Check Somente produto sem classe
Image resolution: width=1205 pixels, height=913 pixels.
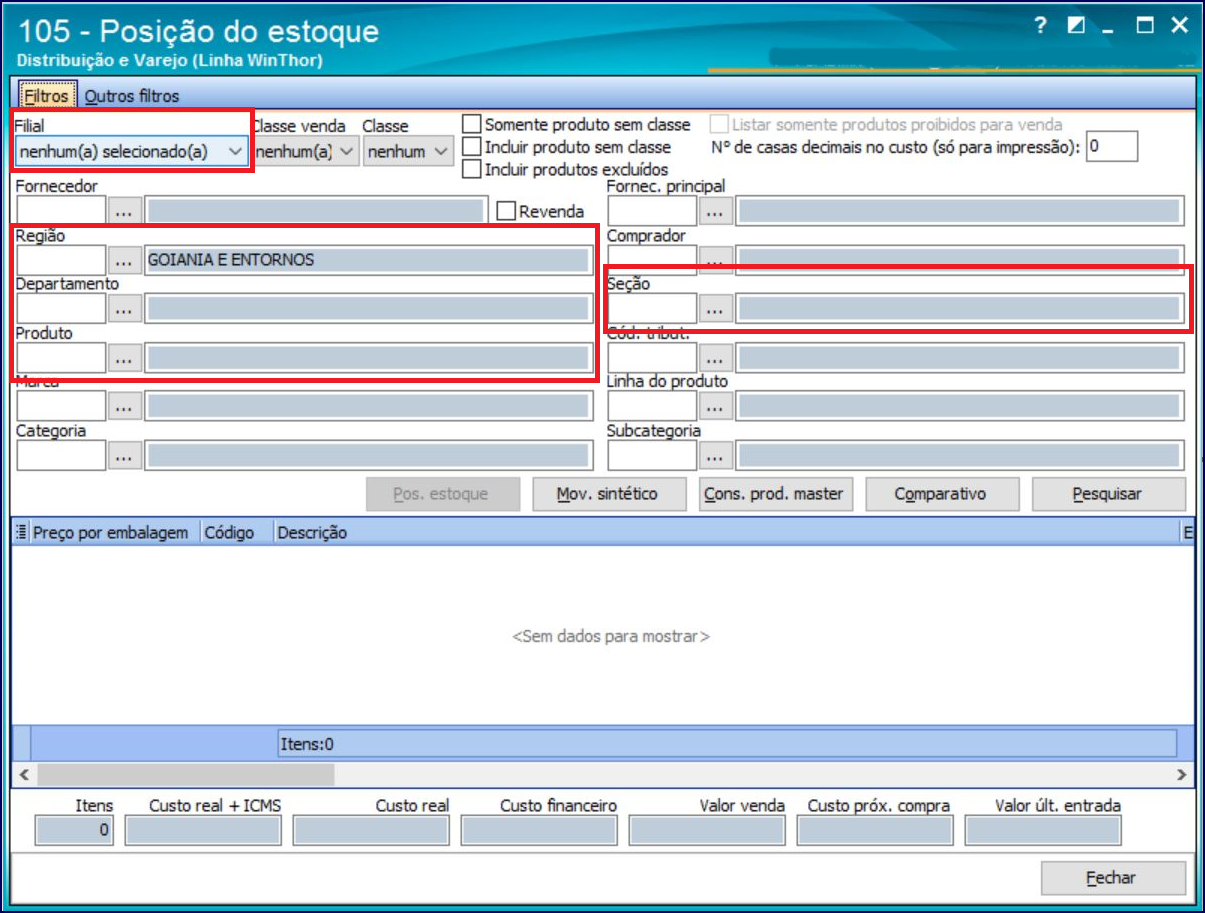tap(472, 125)
